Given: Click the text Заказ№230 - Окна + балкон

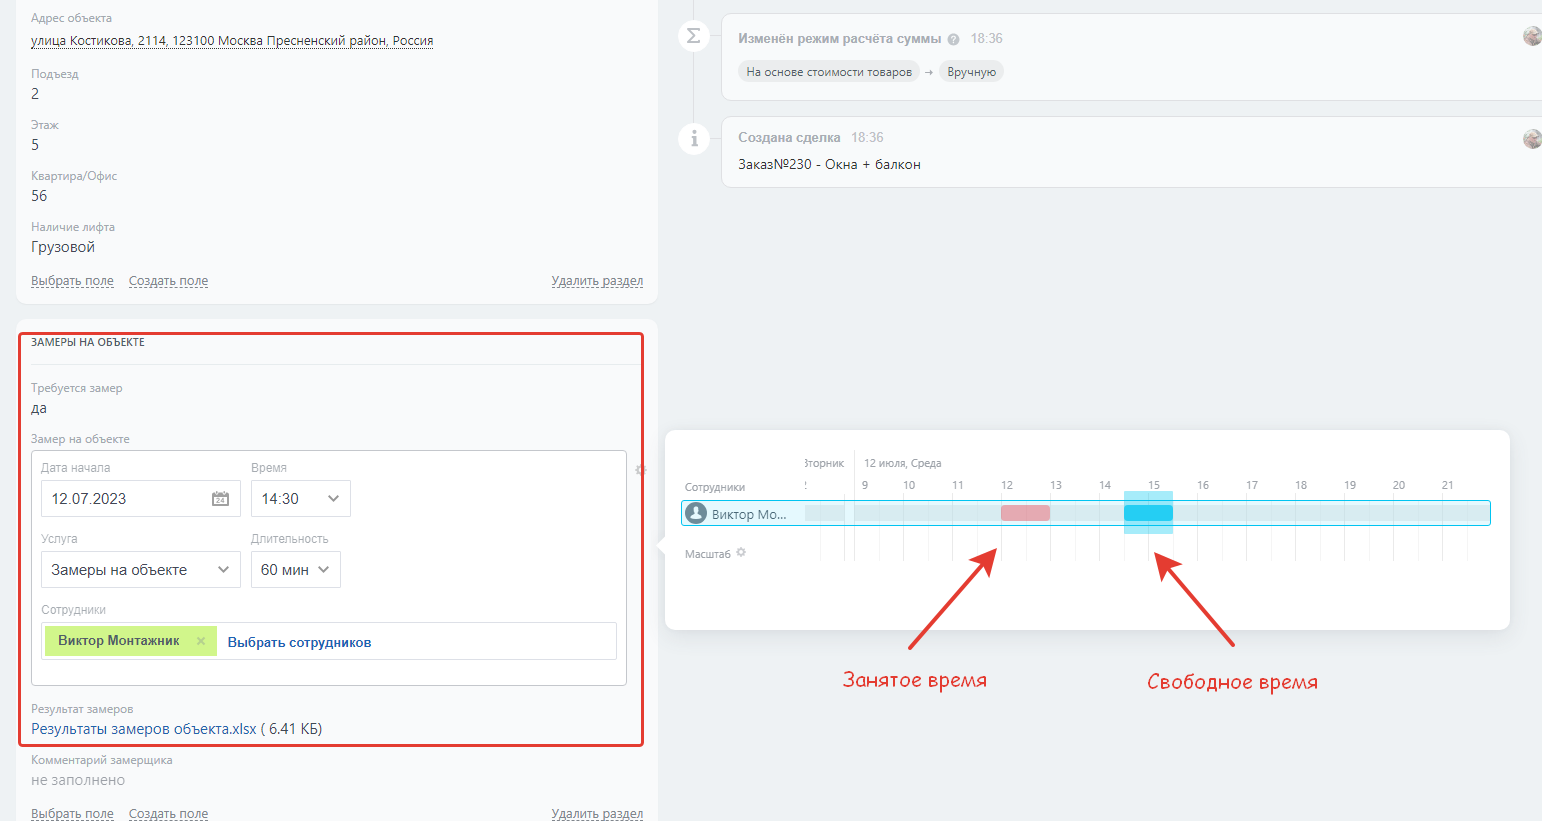Looking at the screenshot, I should [x=829, y=164].
